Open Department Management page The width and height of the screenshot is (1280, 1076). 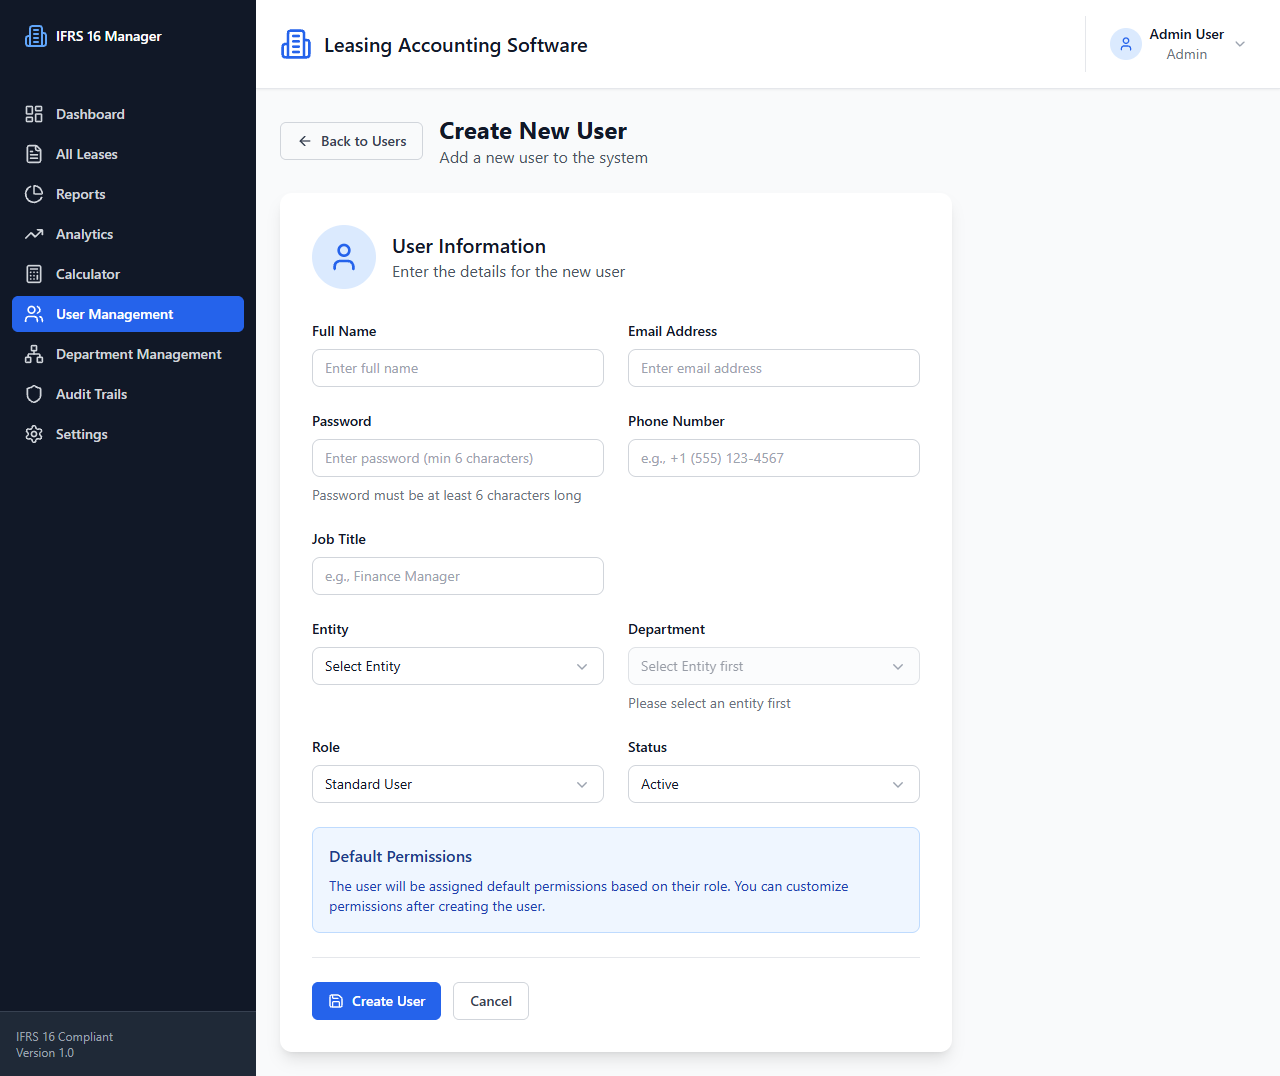tap(128, 354)
